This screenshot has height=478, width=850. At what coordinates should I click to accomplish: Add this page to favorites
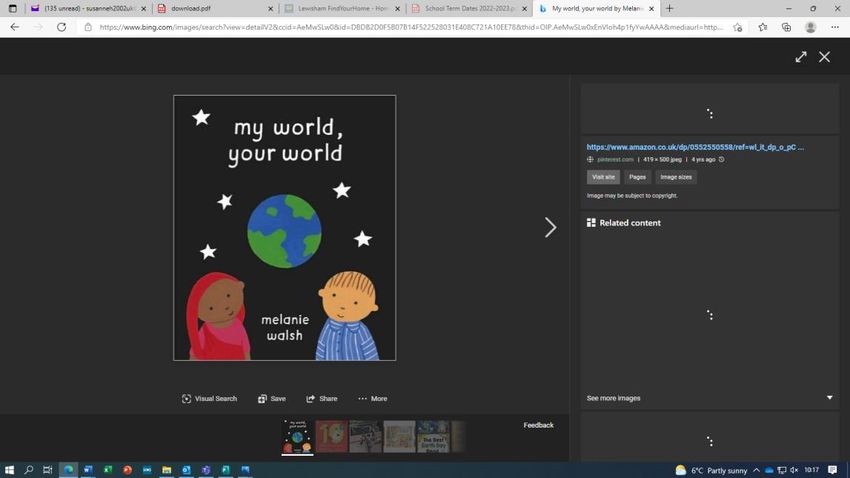click(x=737, y=27)
